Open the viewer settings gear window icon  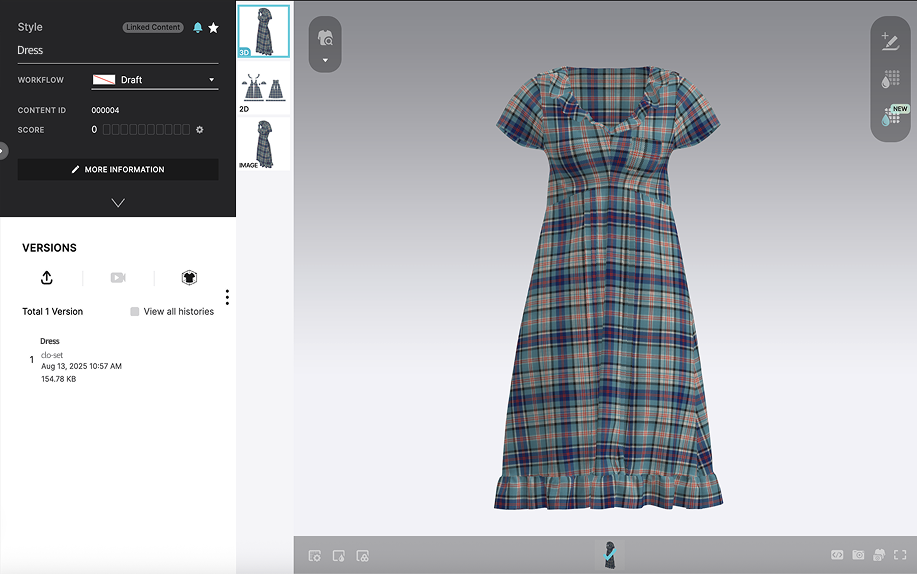click(315, 556)
